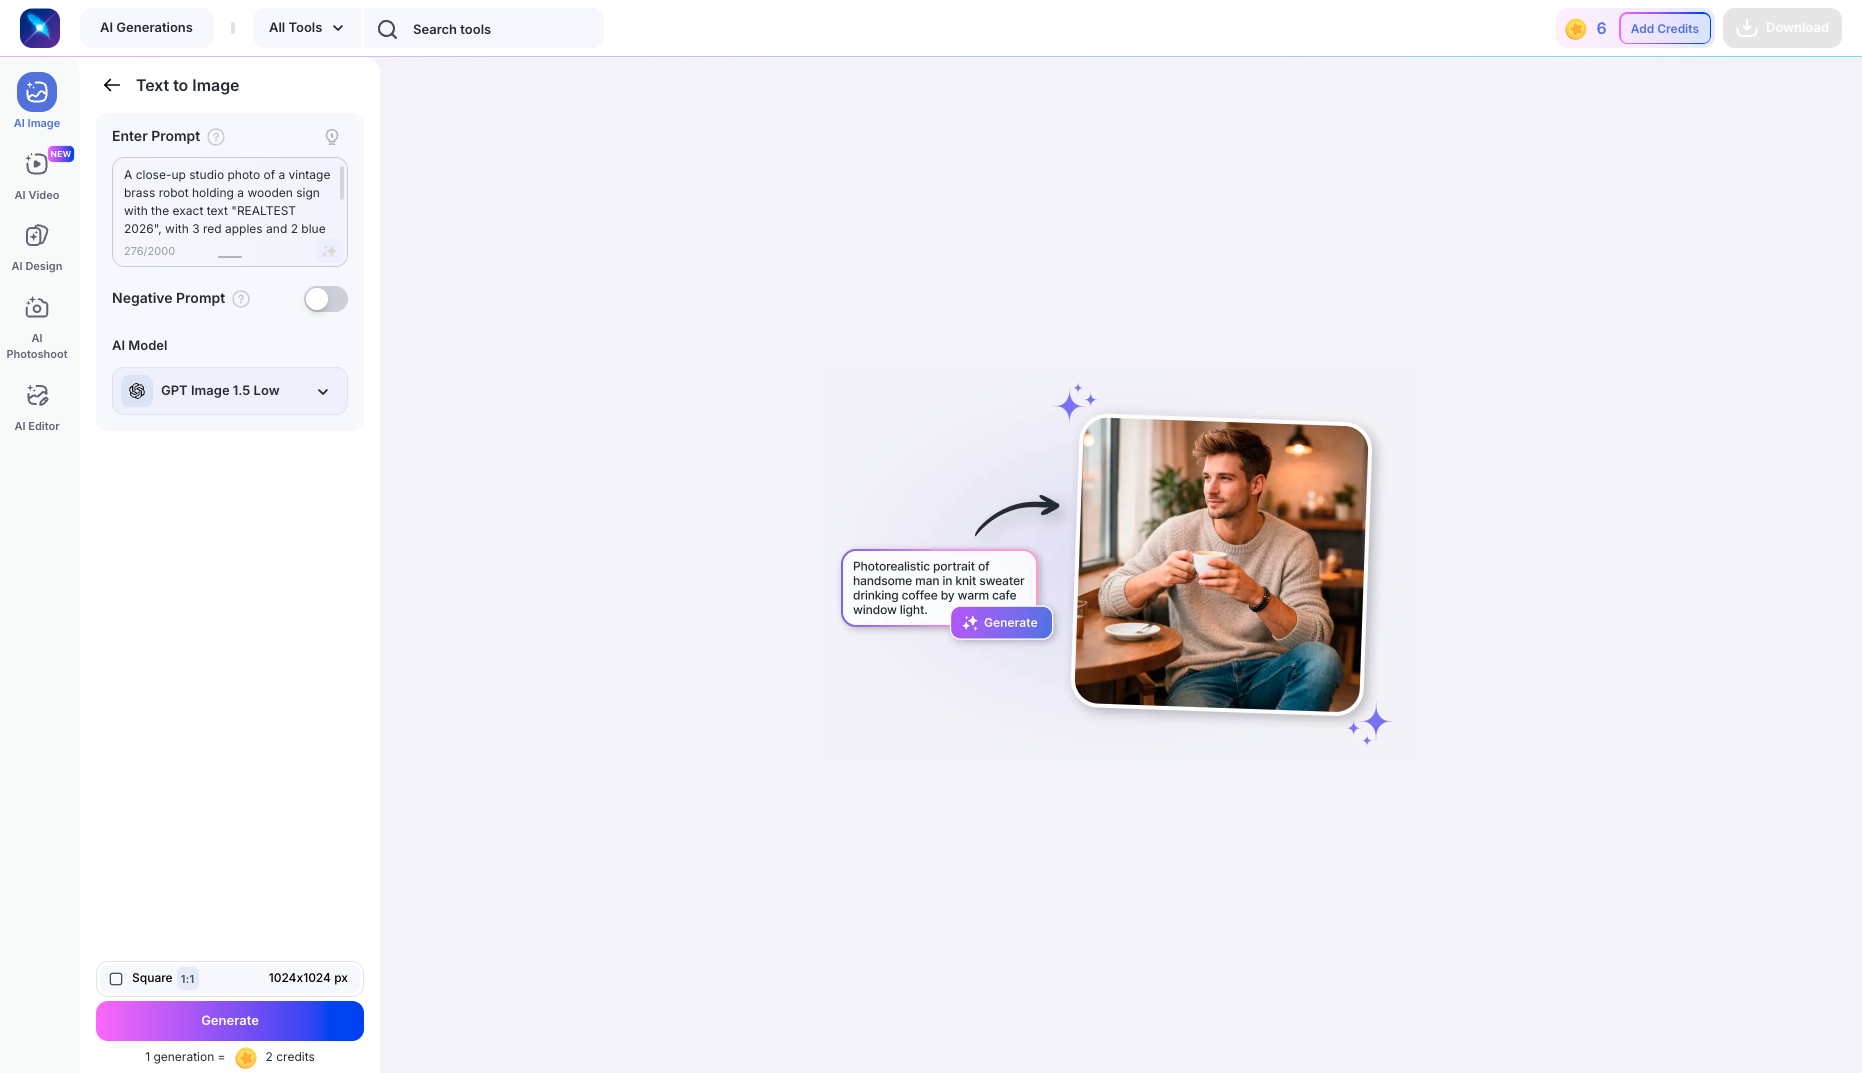Open the AI Video sidebar section
This screenshot has width=1862, height=1073.
point(37,175)
